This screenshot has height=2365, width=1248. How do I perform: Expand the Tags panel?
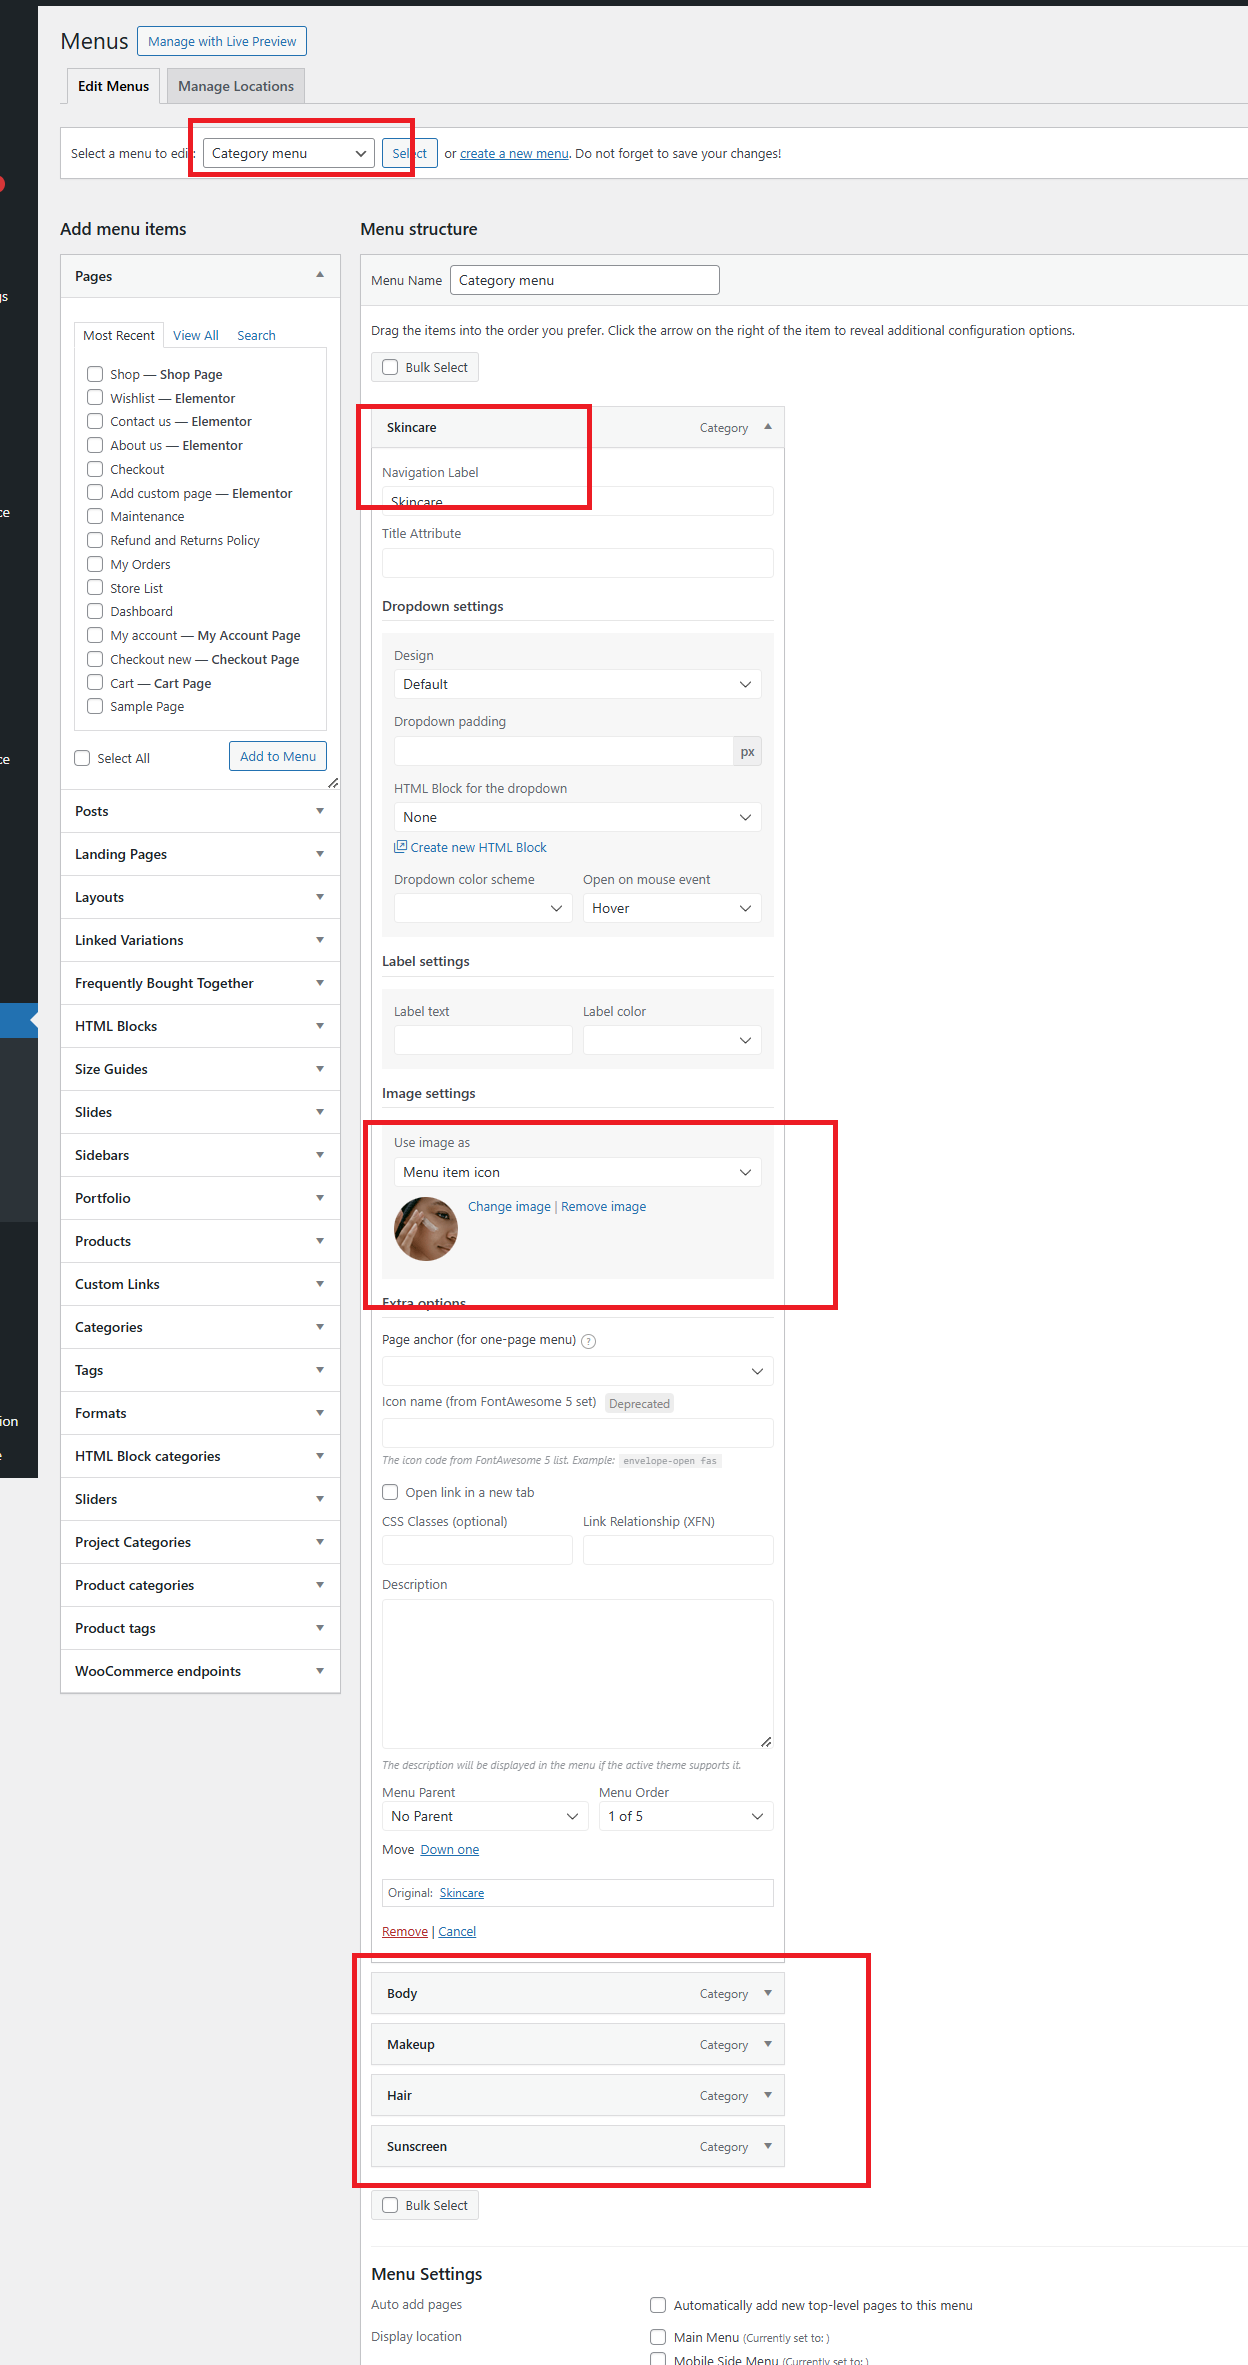pos(320,1370)
